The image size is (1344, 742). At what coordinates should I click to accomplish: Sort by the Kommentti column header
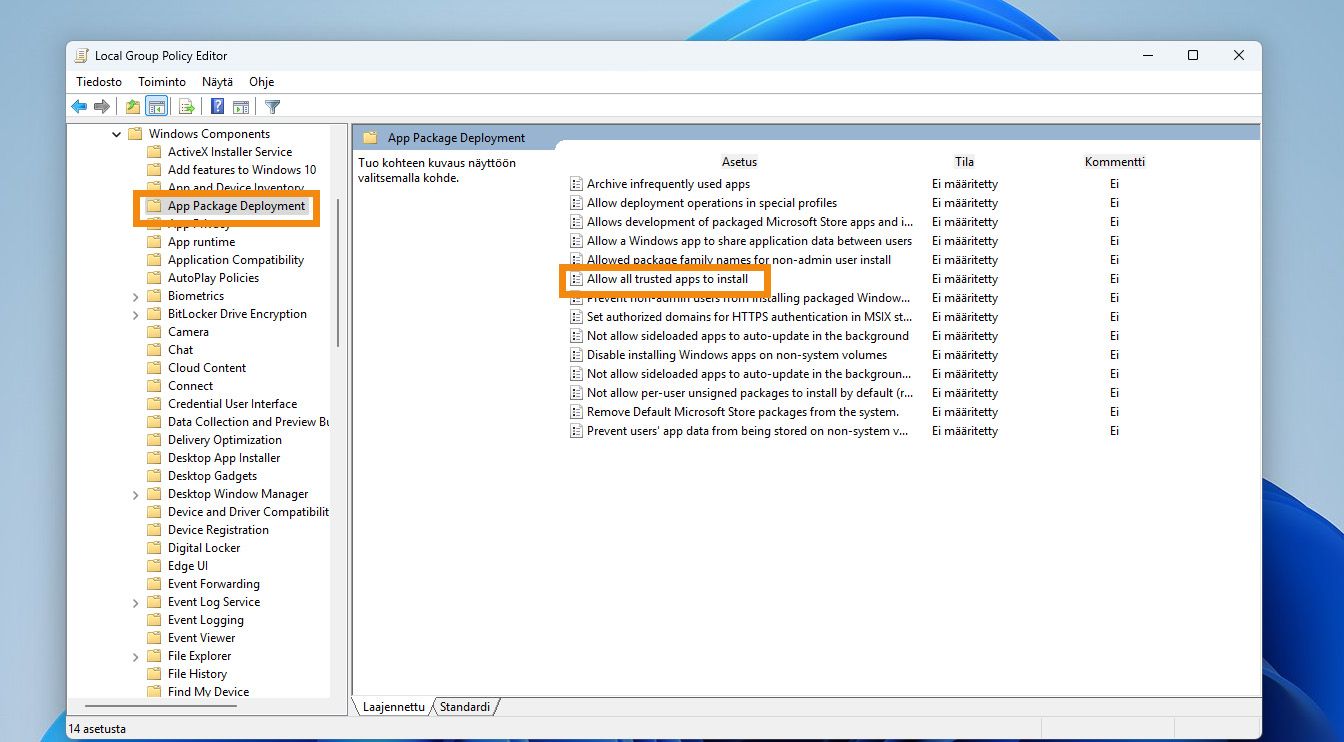1114,162
